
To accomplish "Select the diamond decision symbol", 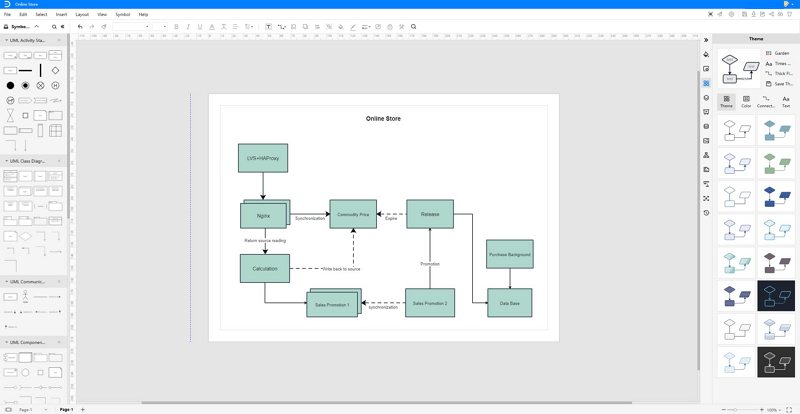I will click(55, 70).
